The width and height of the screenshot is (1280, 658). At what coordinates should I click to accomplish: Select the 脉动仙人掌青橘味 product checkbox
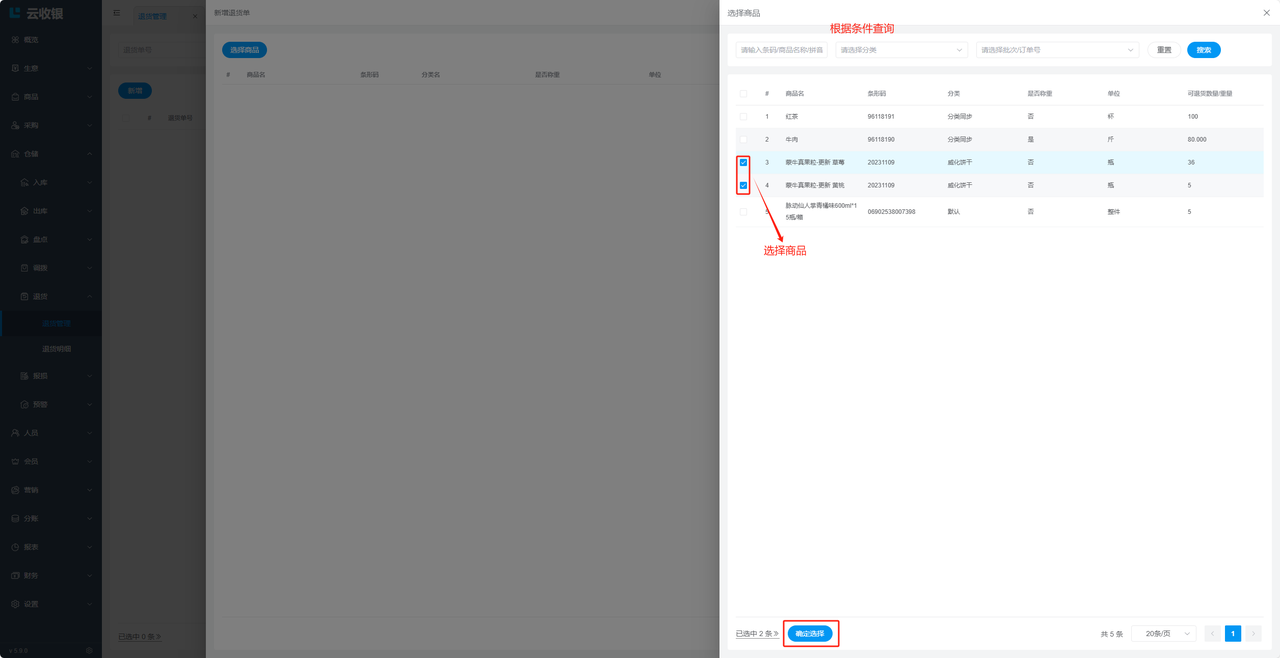point(743,211)
